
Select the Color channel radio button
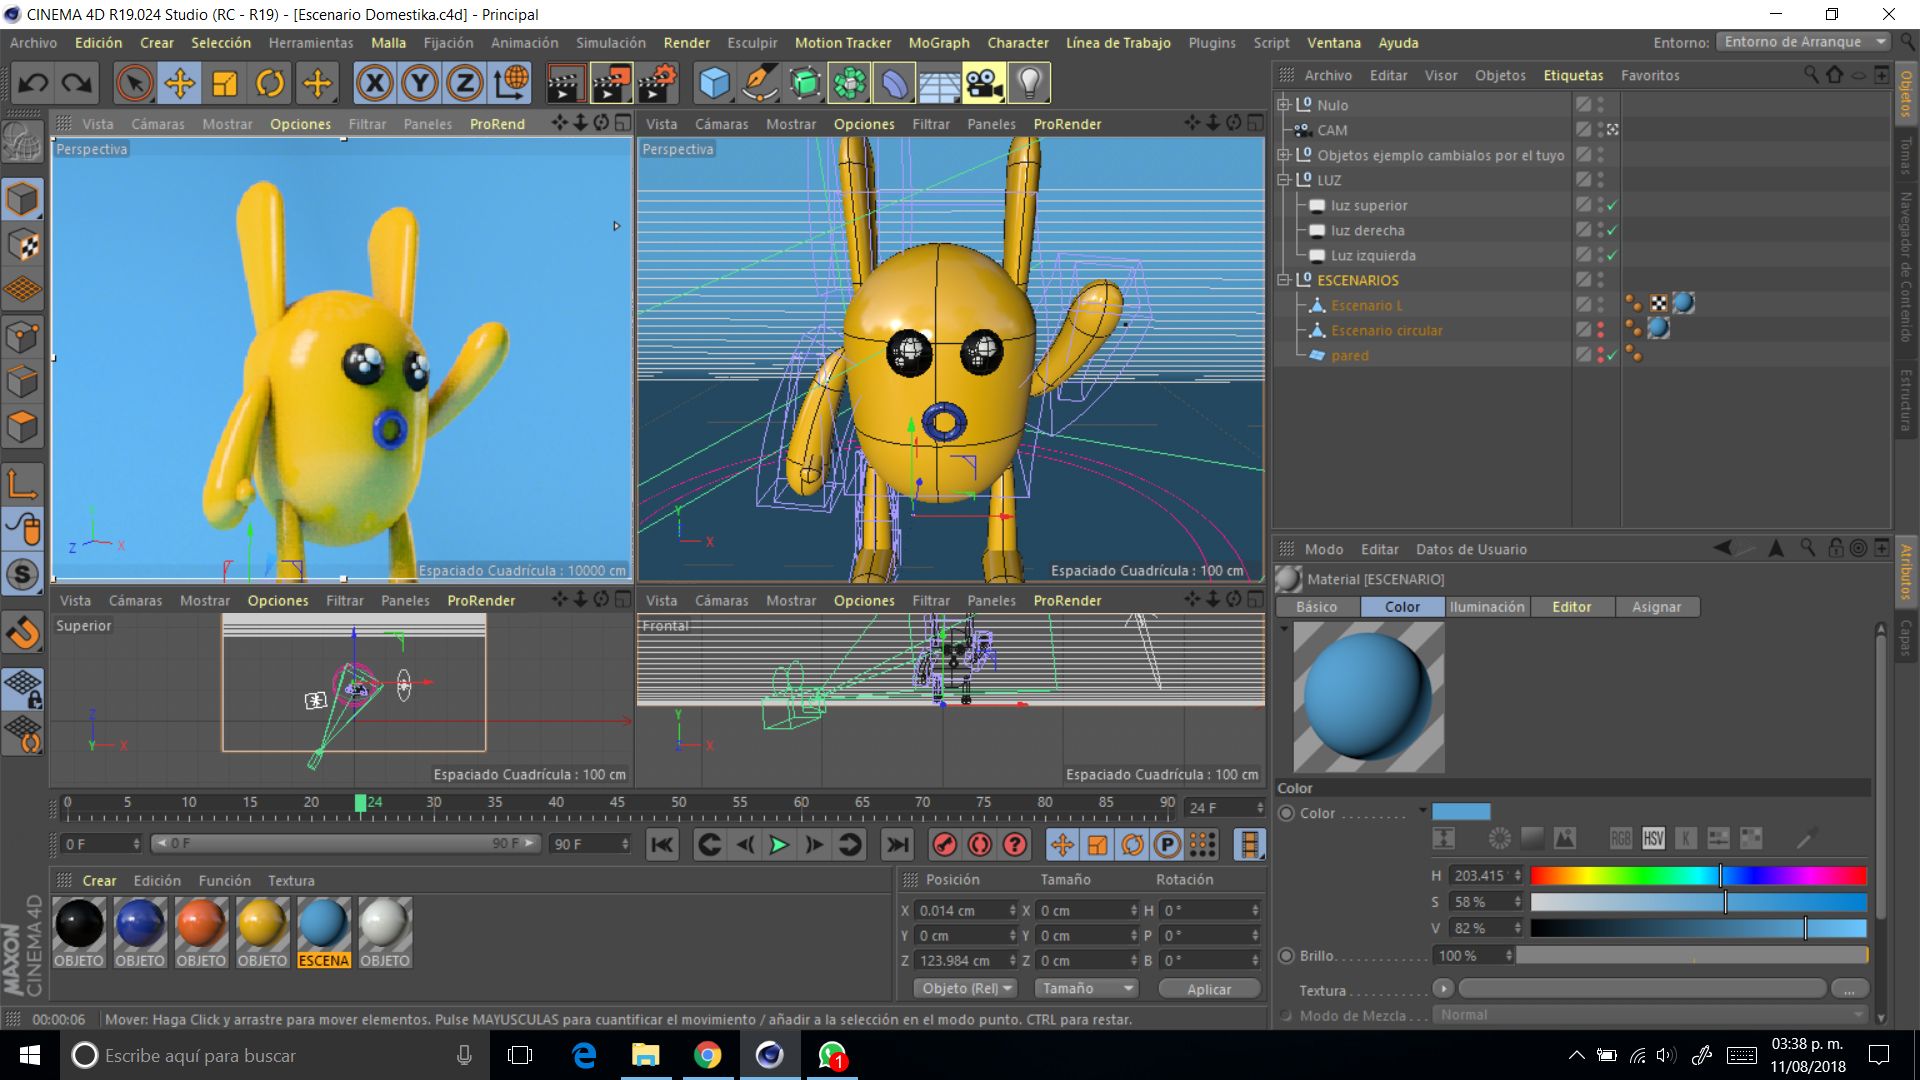click(x=1287, y=813)
